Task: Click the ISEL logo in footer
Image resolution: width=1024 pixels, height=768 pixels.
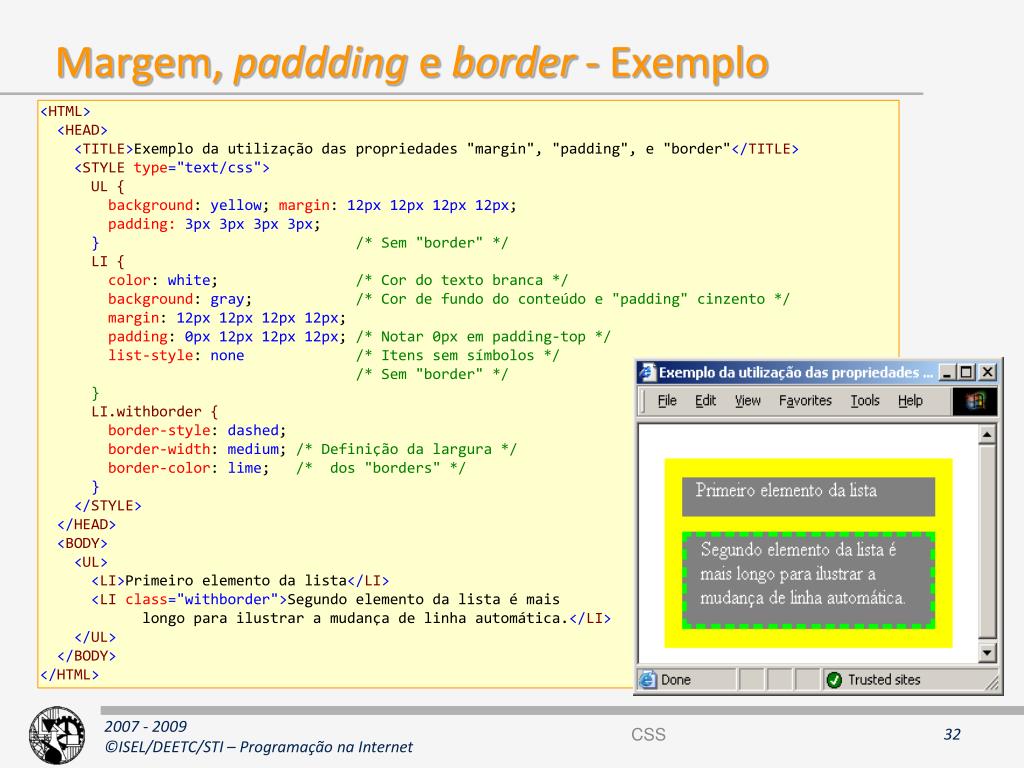Action: pyautogui.click(x=57, y=735)
